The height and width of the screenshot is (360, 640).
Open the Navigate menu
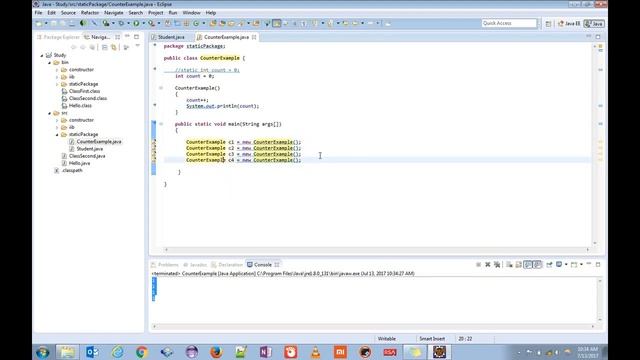click(x=113, y=13)
